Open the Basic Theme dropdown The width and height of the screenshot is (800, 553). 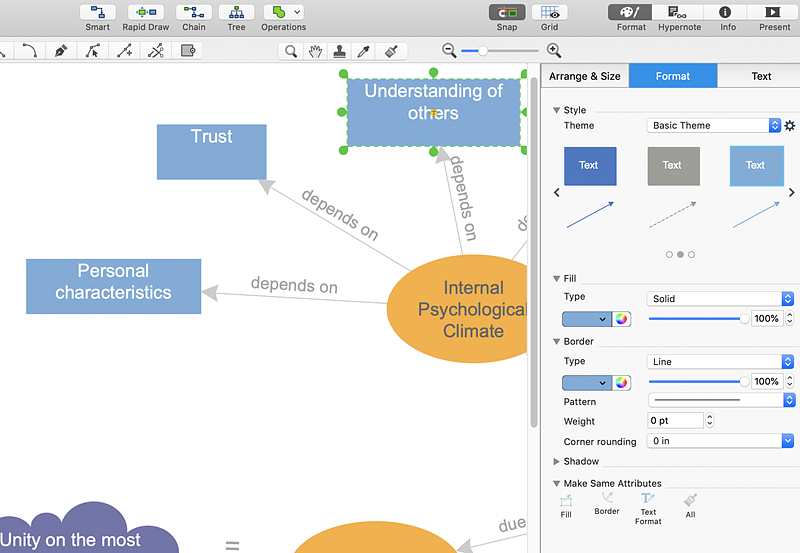(x=714, y=126)
